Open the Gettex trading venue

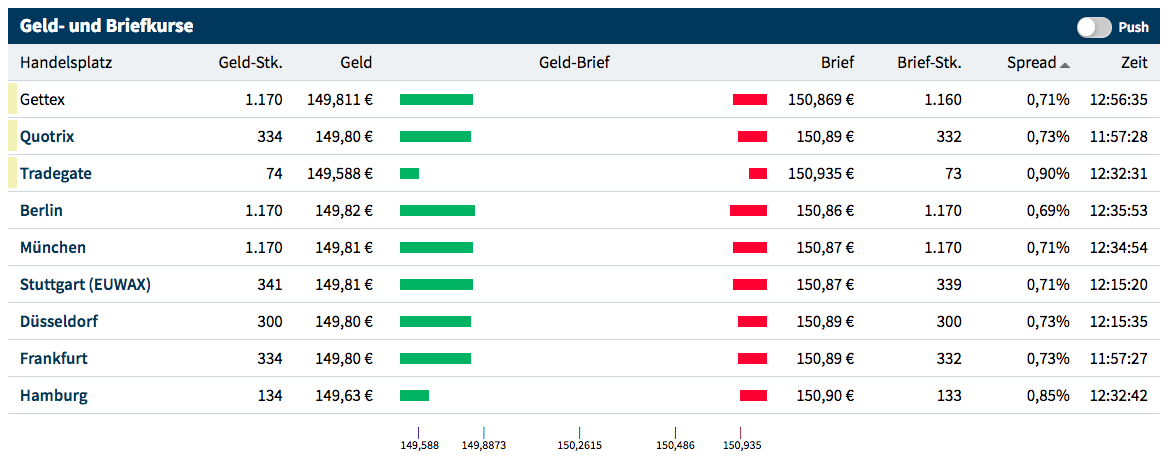pyautogui.click(x=42, y=100)
